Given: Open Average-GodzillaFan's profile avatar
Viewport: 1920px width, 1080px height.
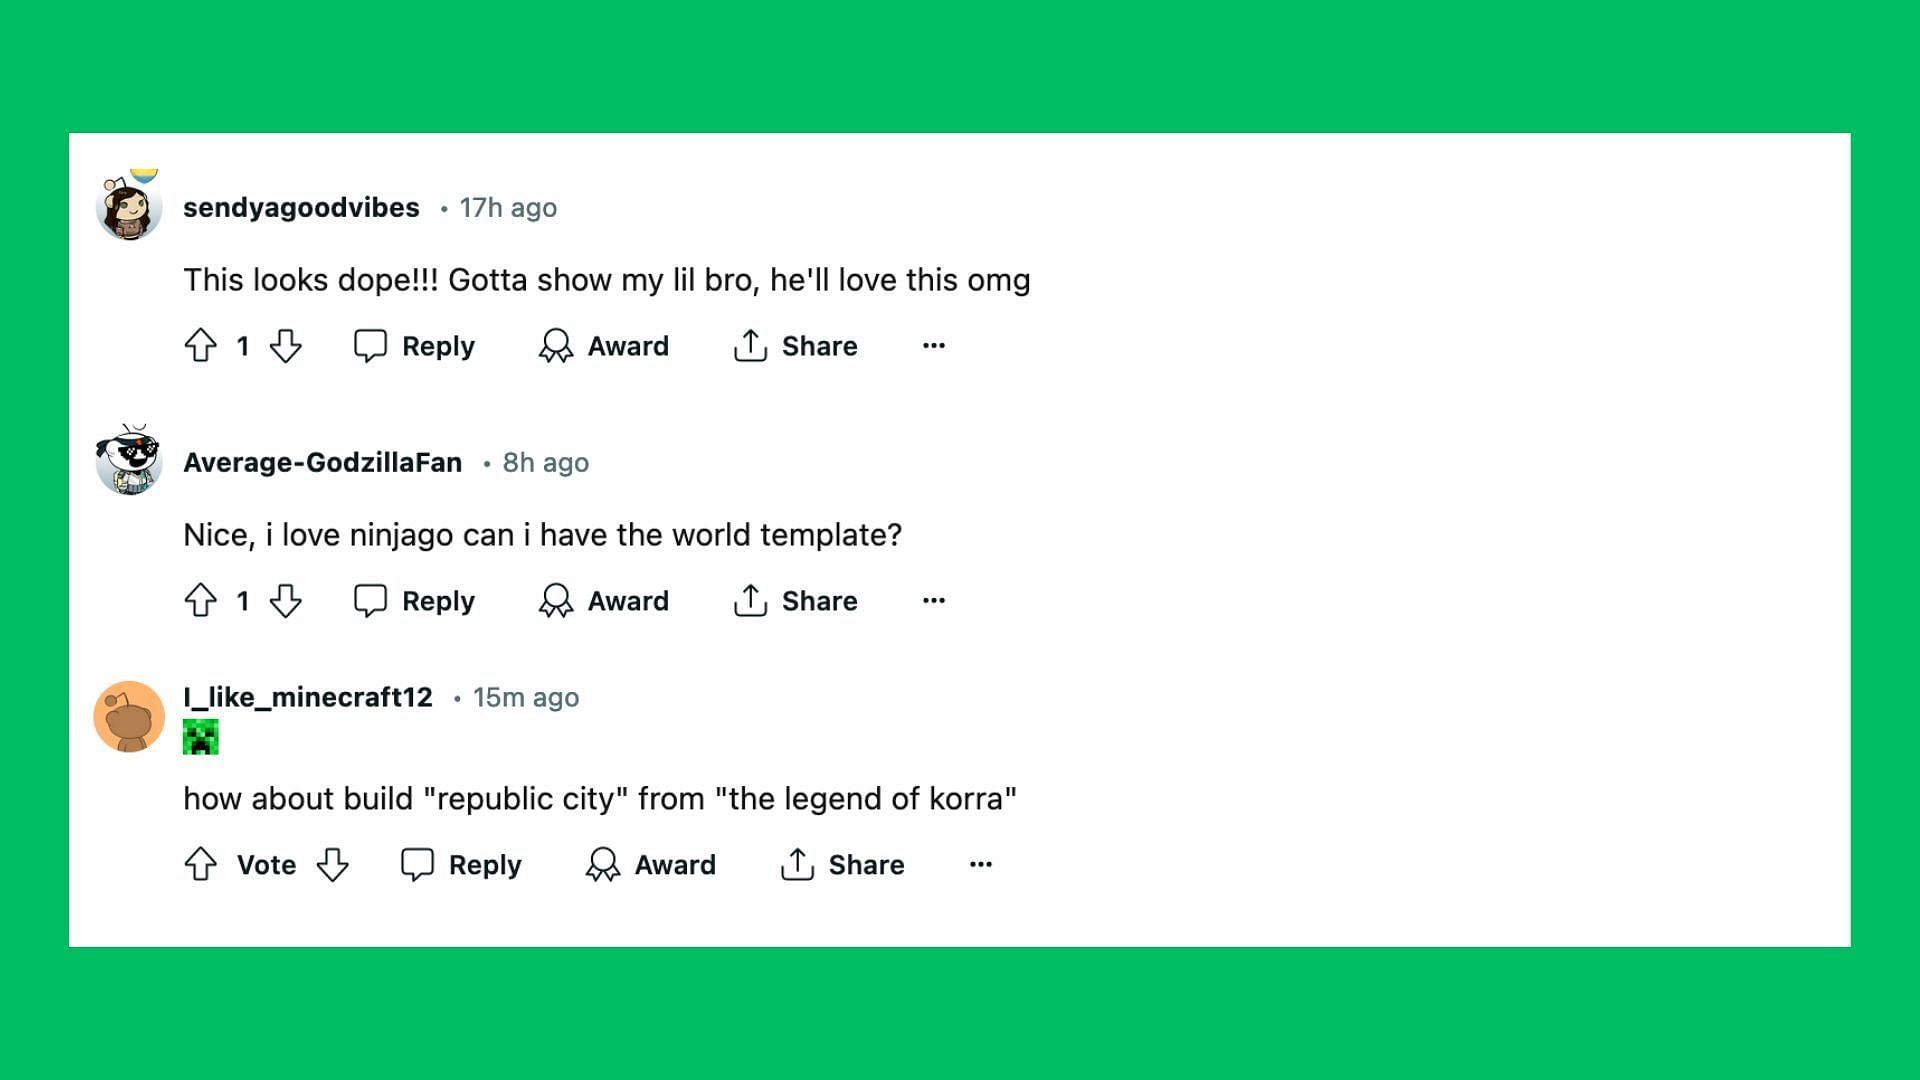Looking at the screenshot, I should (129, 459).
